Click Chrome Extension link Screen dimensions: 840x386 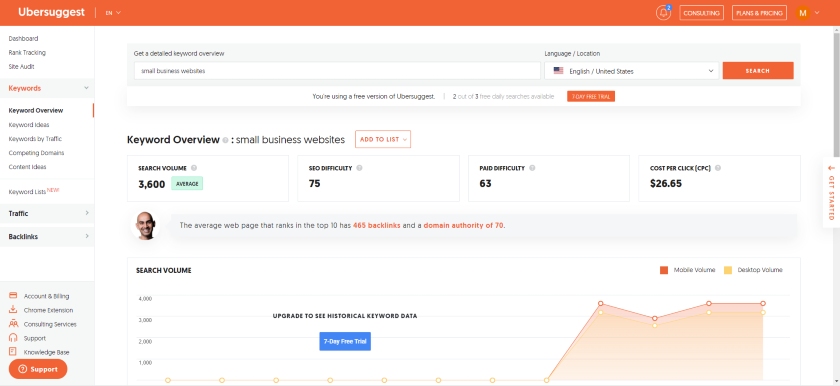pos(48,310)
